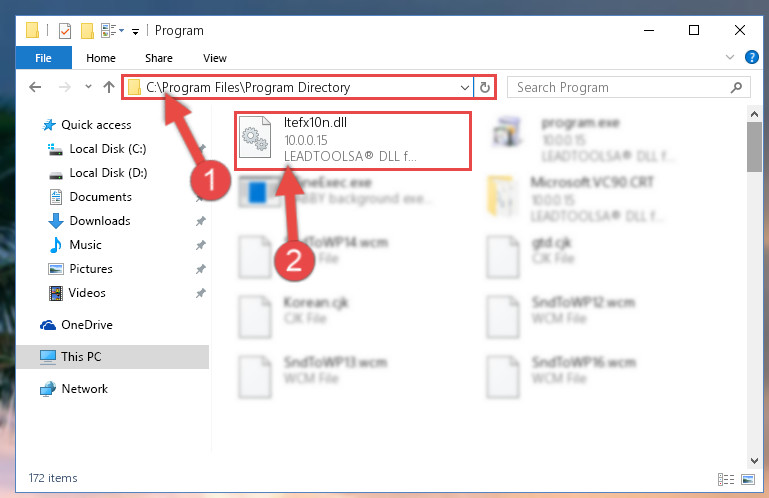Go up one folder level
This screenshot has width=769, height=498.
tap(109, 87)
